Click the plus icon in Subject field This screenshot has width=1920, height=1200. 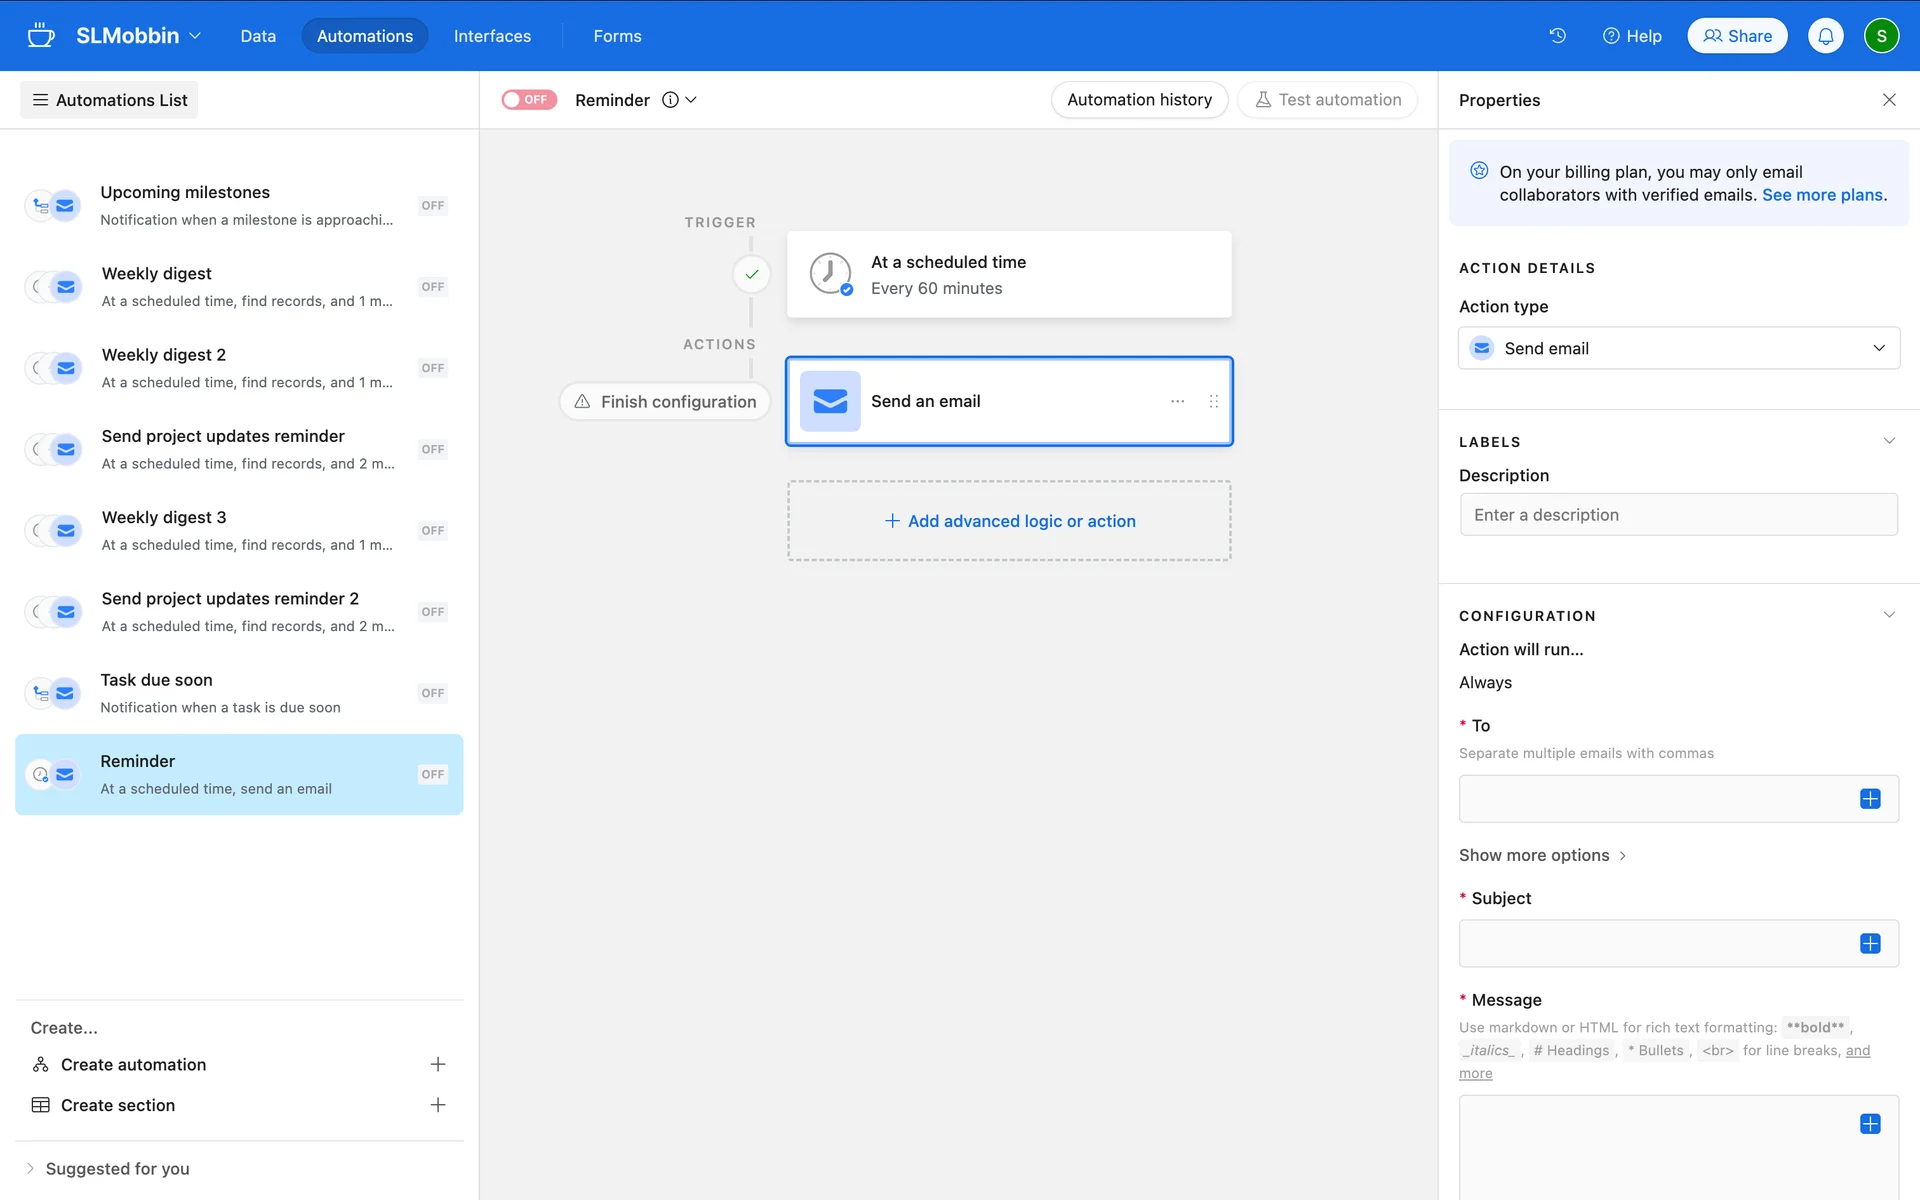(x=1870, y=943)
